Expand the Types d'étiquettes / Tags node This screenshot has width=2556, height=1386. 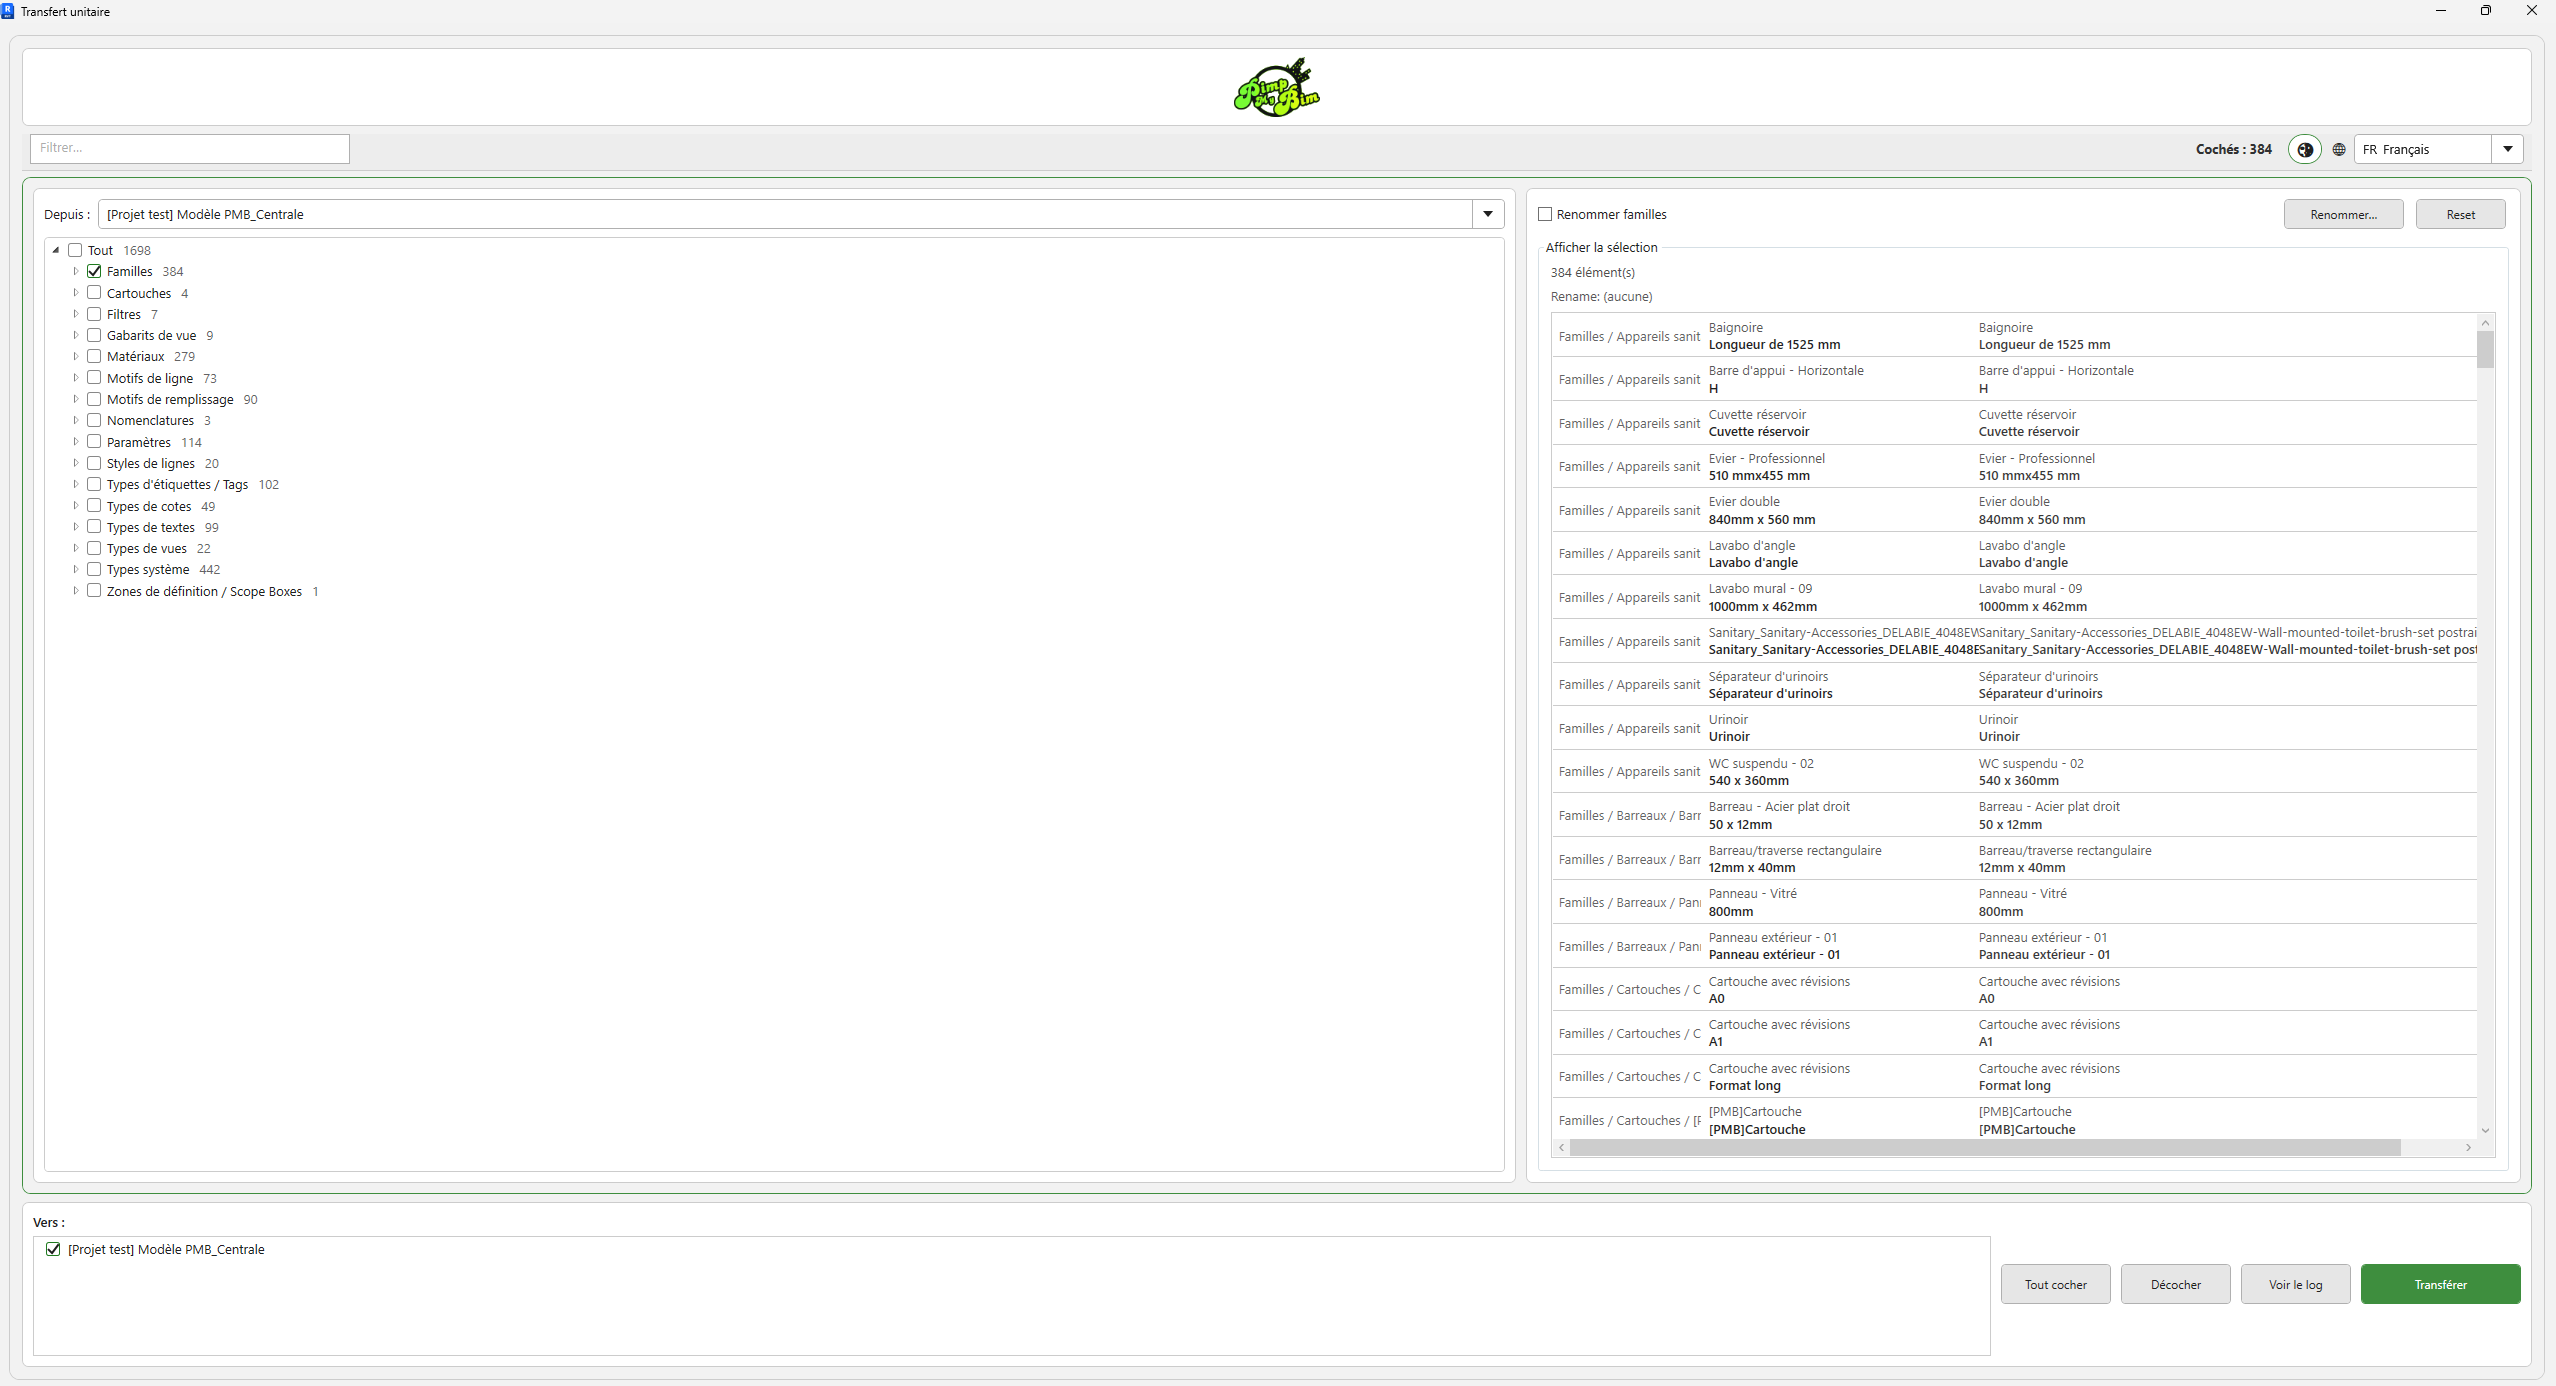75,484
